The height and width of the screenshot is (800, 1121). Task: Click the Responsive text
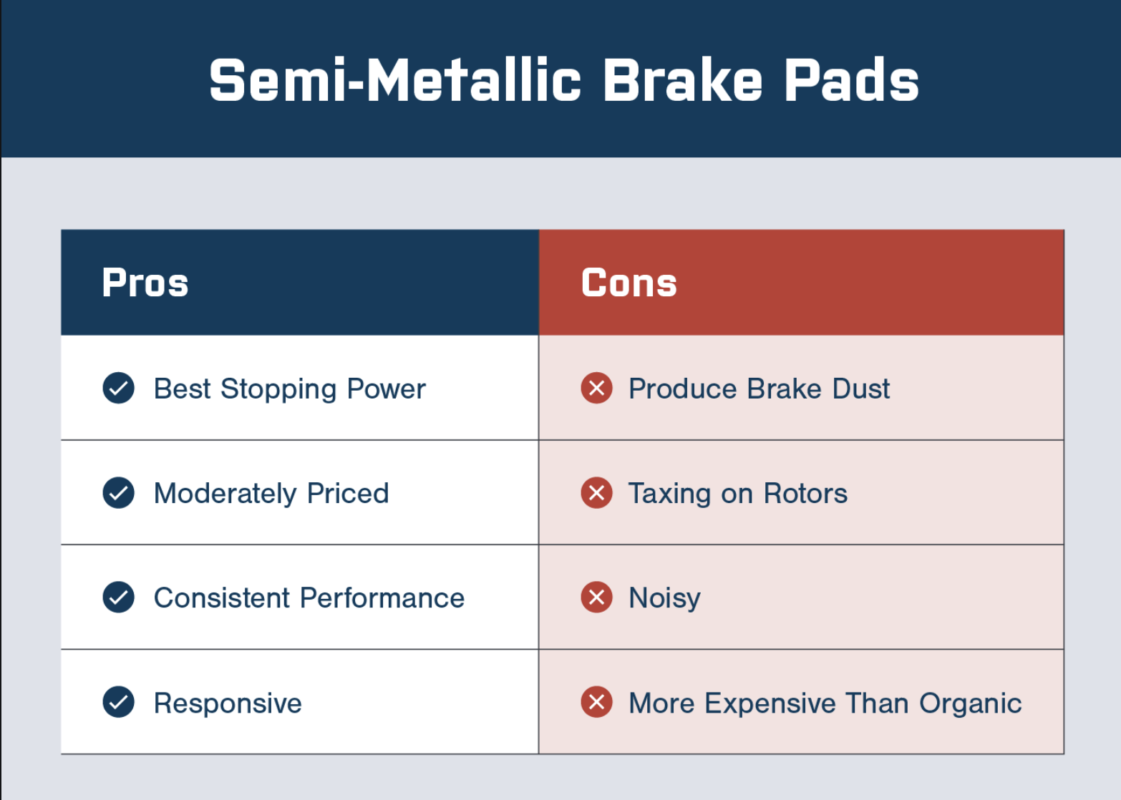228,703
